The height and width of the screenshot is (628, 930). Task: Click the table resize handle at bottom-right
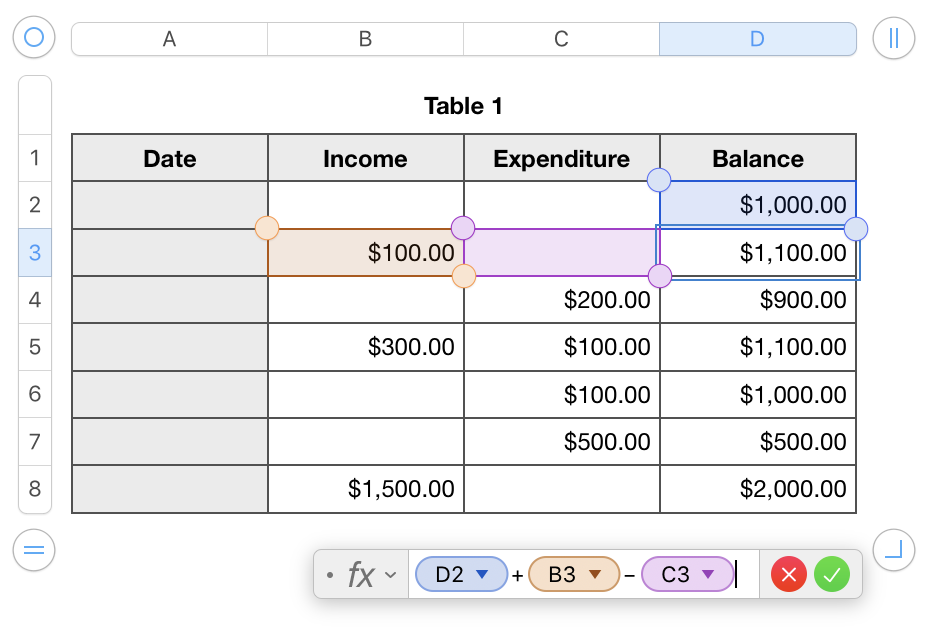point(893,549)
